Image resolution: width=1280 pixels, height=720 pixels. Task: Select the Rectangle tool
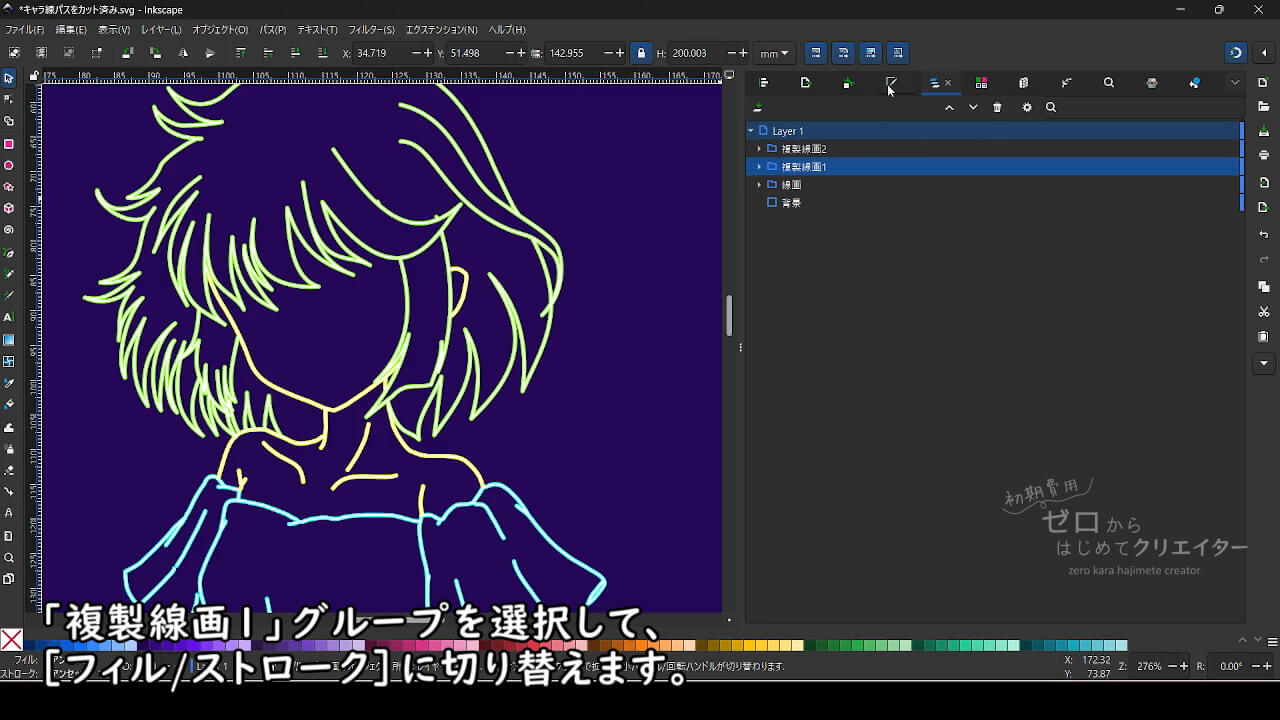9,143
